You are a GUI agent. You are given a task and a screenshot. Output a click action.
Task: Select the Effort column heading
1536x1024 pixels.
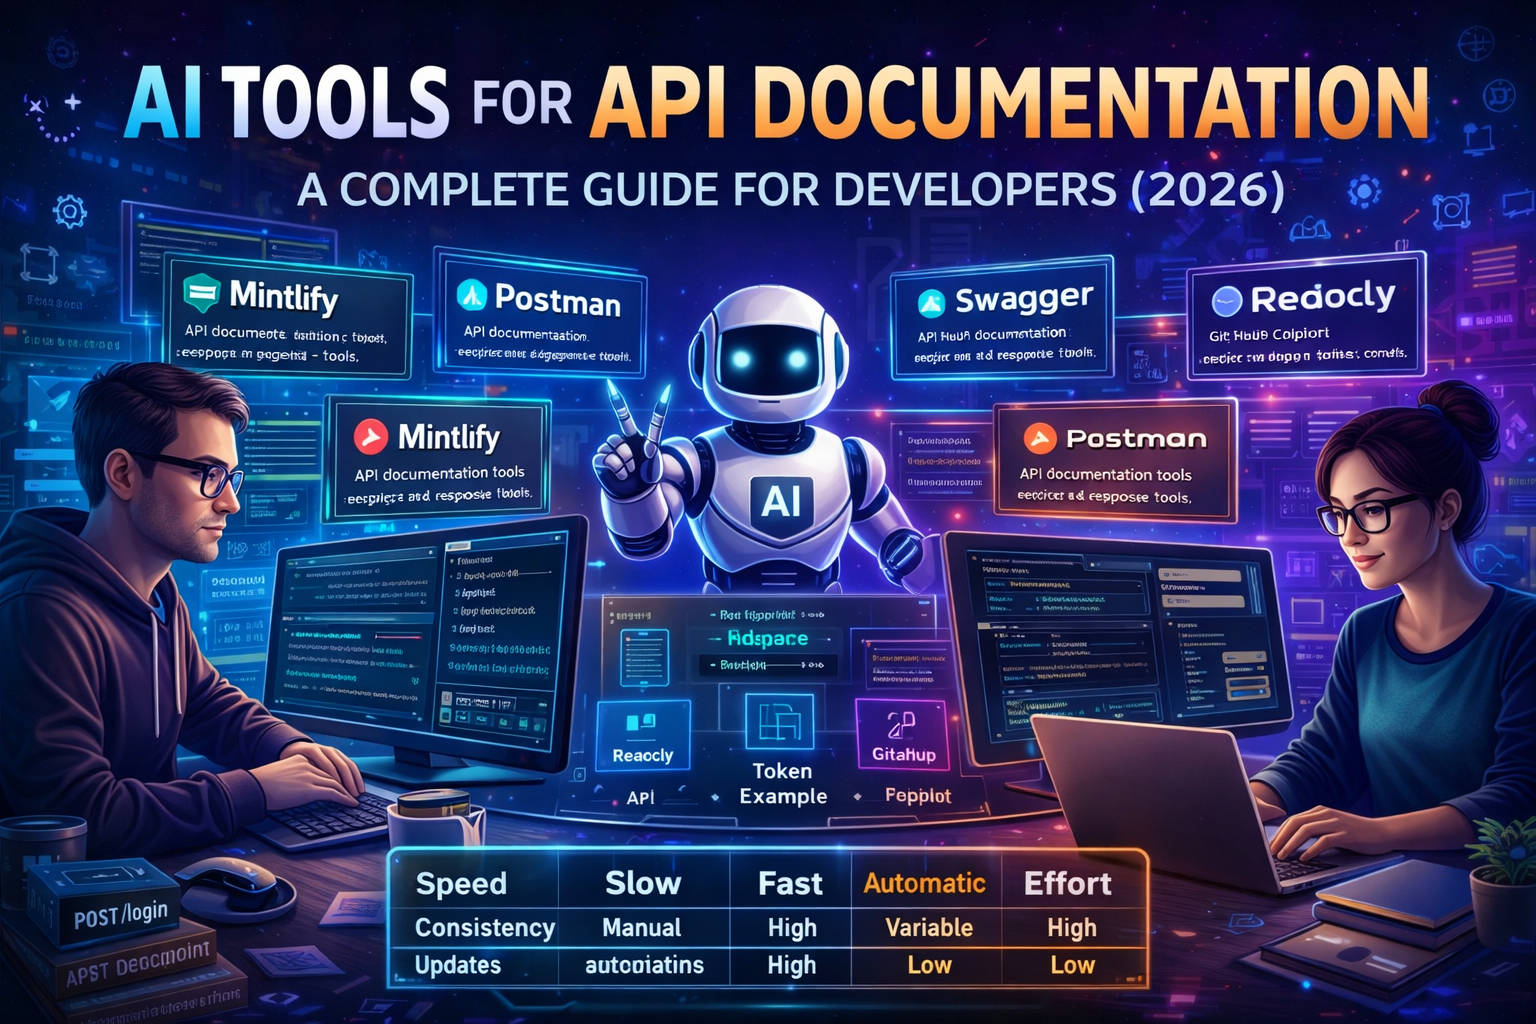tap(1069, 884)
